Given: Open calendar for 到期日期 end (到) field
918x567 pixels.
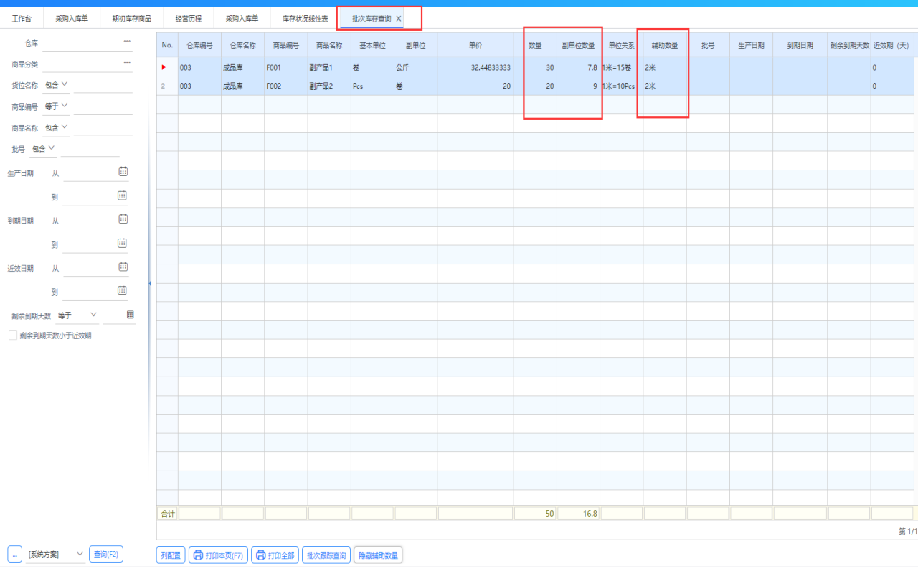Looking at the screenshot, I should click(x=123, y=243).
